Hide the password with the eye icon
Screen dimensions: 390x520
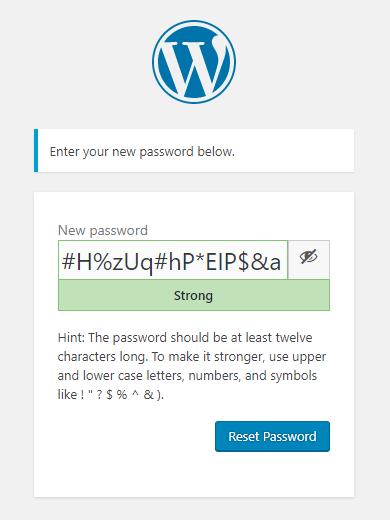pos(309,260)
